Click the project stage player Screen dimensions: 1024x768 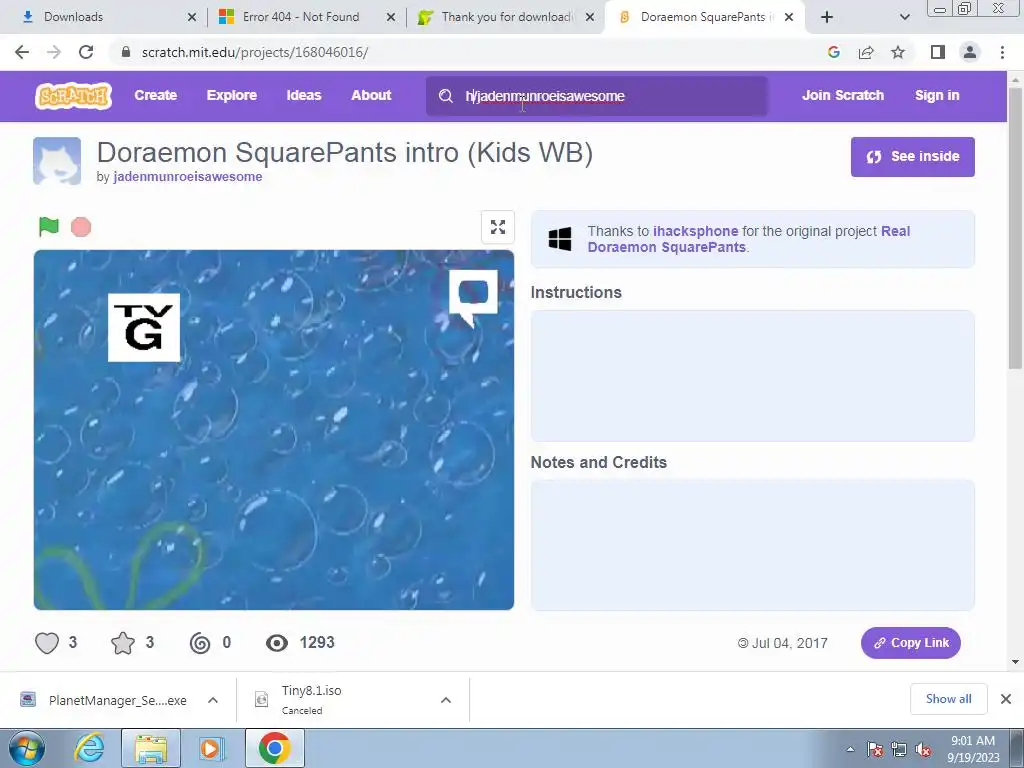[x=274, y=430]
